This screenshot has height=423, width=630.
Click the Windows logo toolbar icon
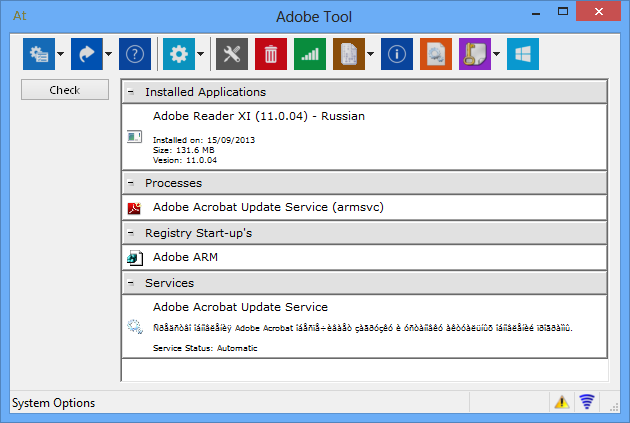tap(523, 54)
